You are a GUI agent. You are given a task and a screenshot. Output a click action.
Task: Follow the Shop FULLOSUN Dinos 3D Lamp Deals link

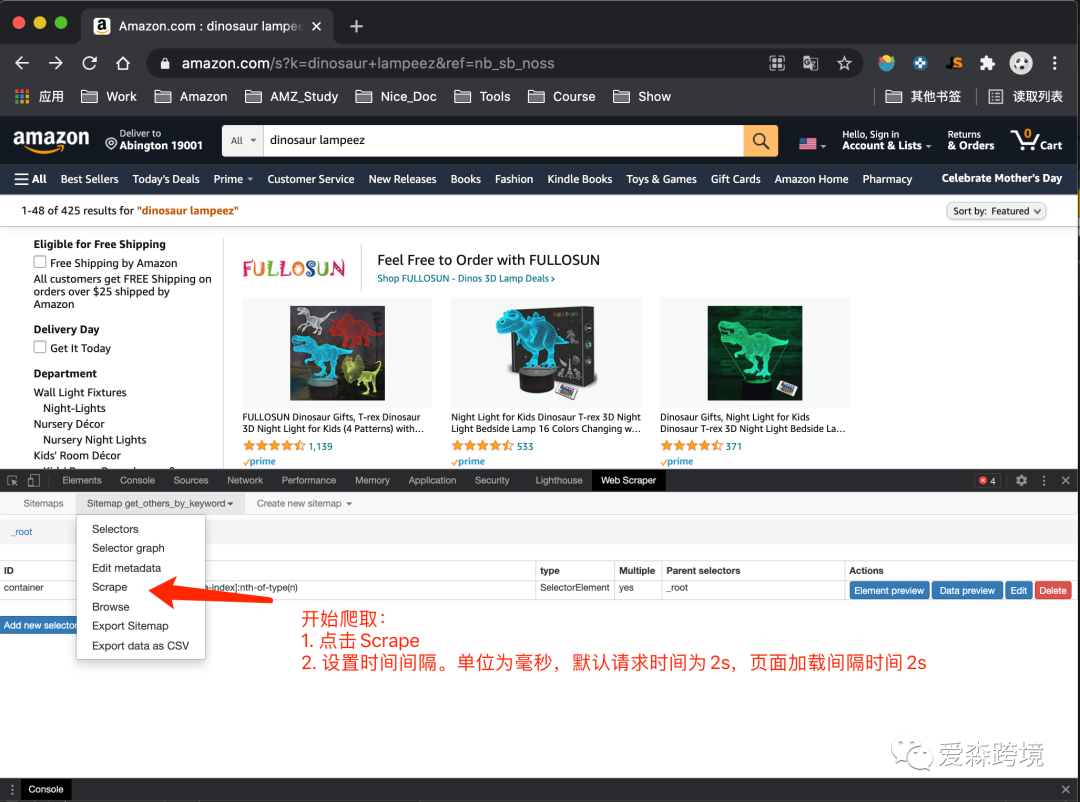click(x=466, y=278)
